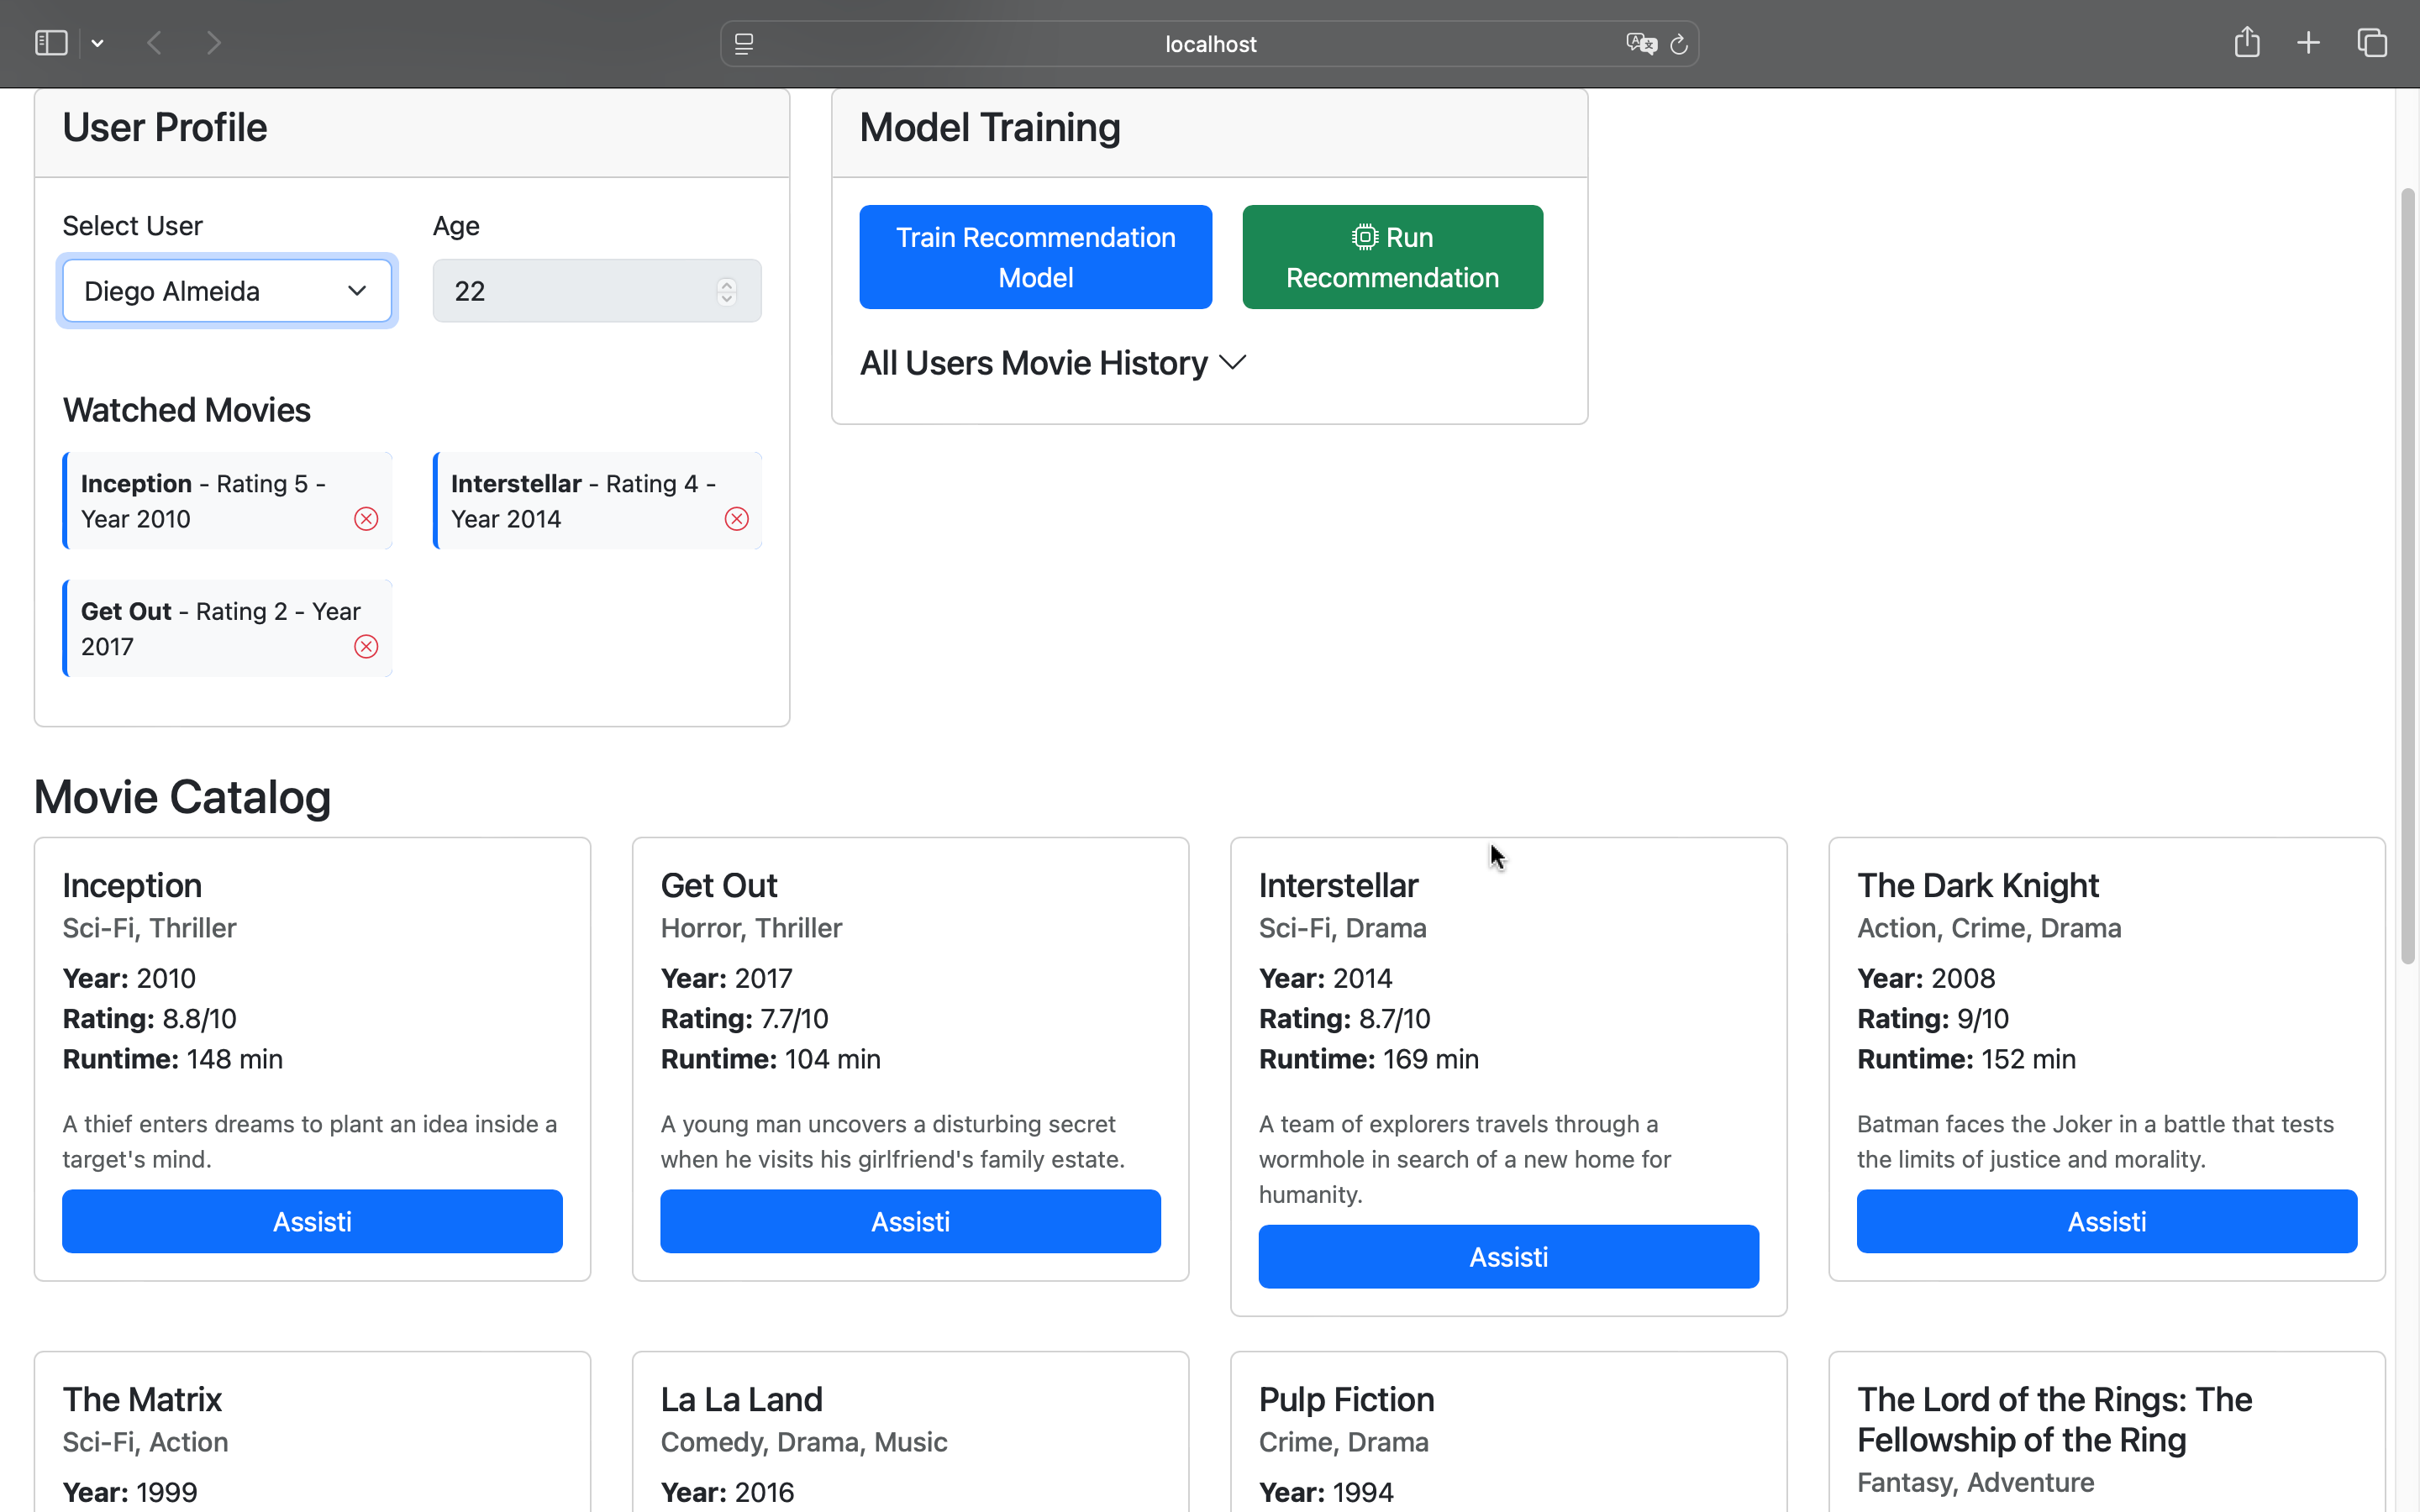Viewport: 2420px width, 1512px height.
Task: Click the "Rating: 8.8/10" line
Action: (x=150, y=1019)
